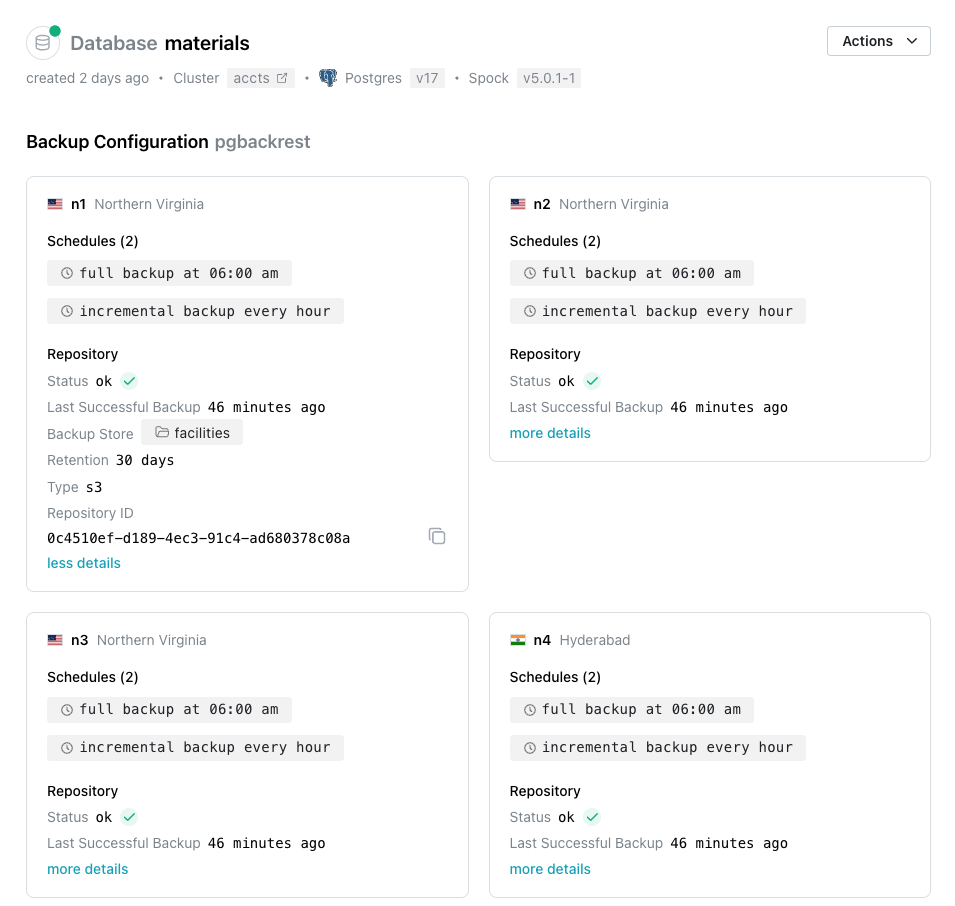Open the Actions dropdown menu

coord(879,41)
